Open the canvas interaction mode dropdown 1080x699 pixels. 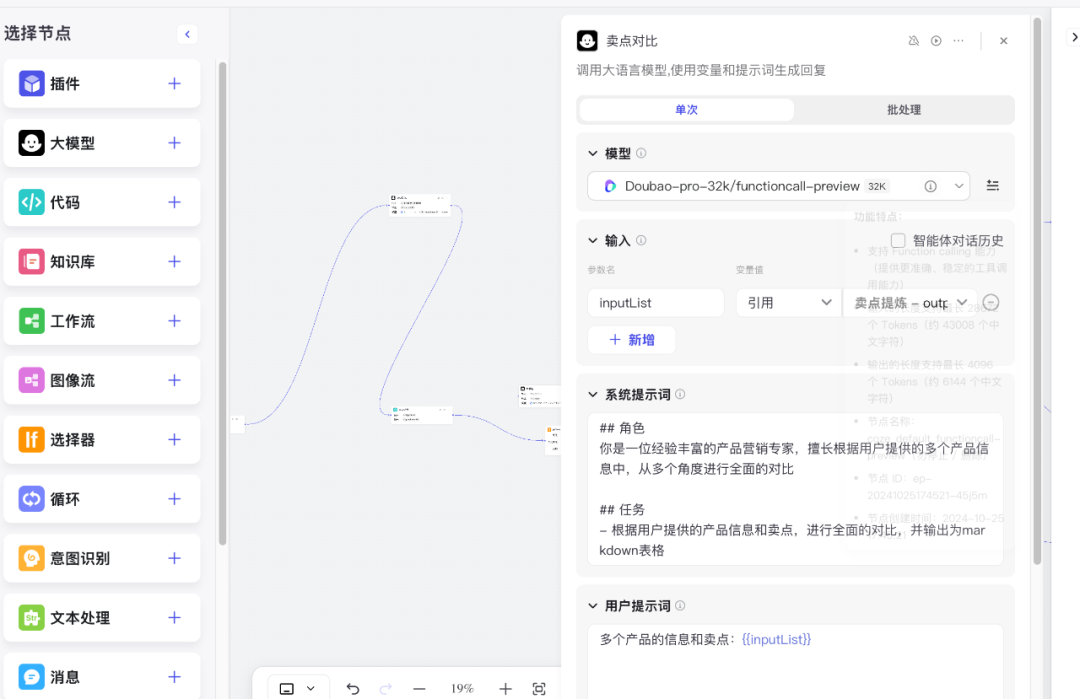[298, 688]
